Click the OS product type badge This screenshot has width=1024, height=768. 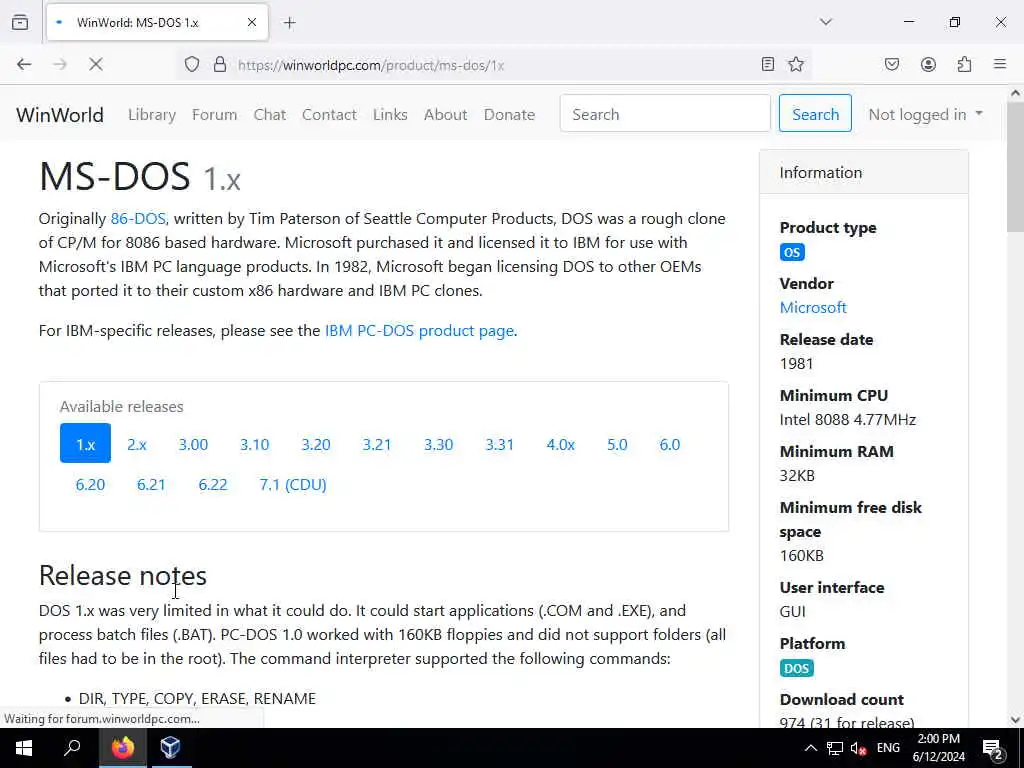[x=792, y=252]
